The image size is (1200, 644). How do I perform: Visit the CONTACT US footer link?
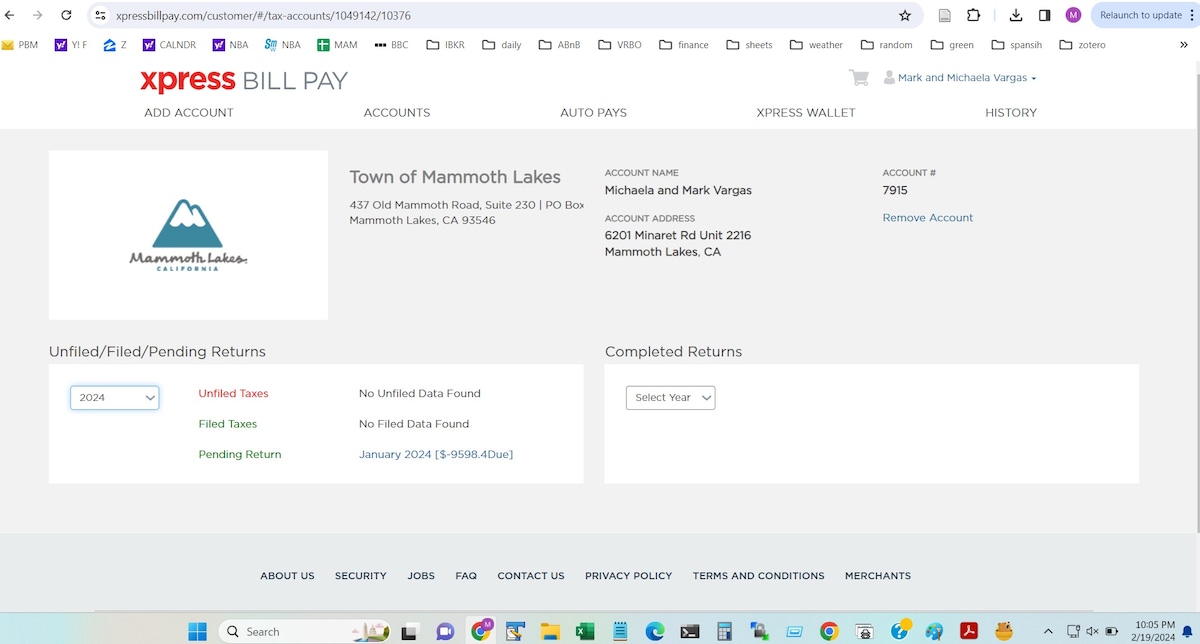coord(531,576)
